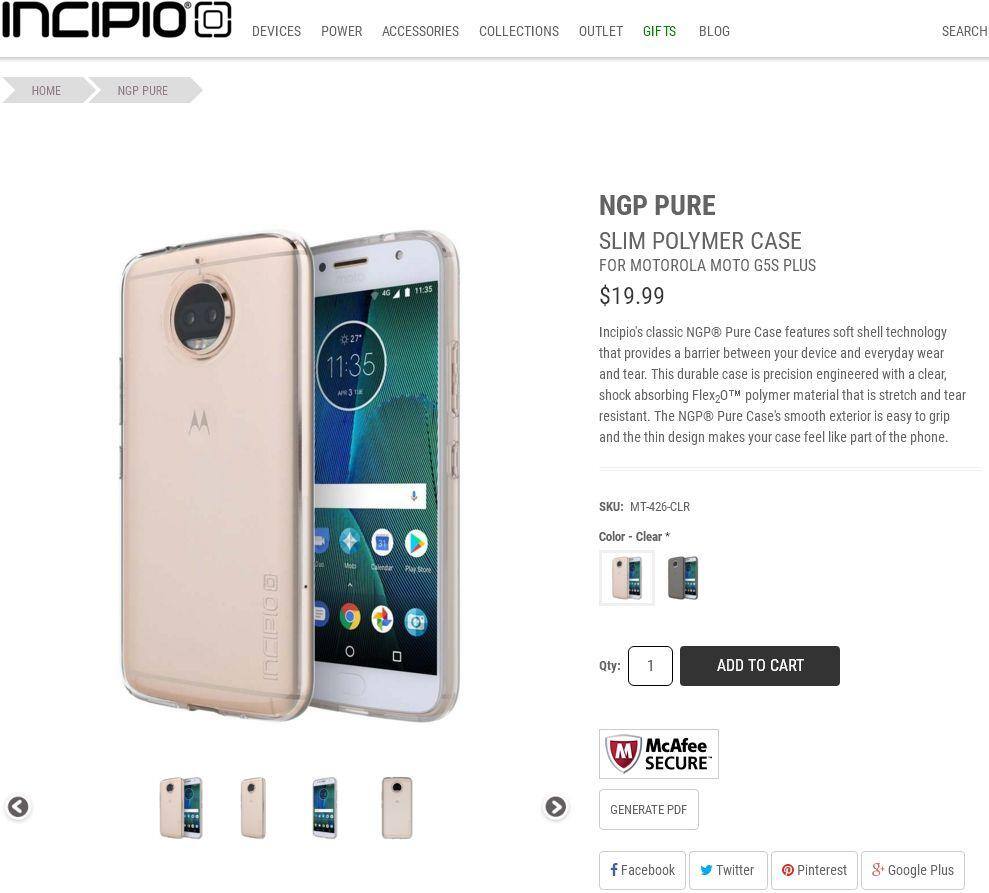The width and height of the screenshot is (989, 893).
Task: Open Search in the header
Action: pos(964,32)
